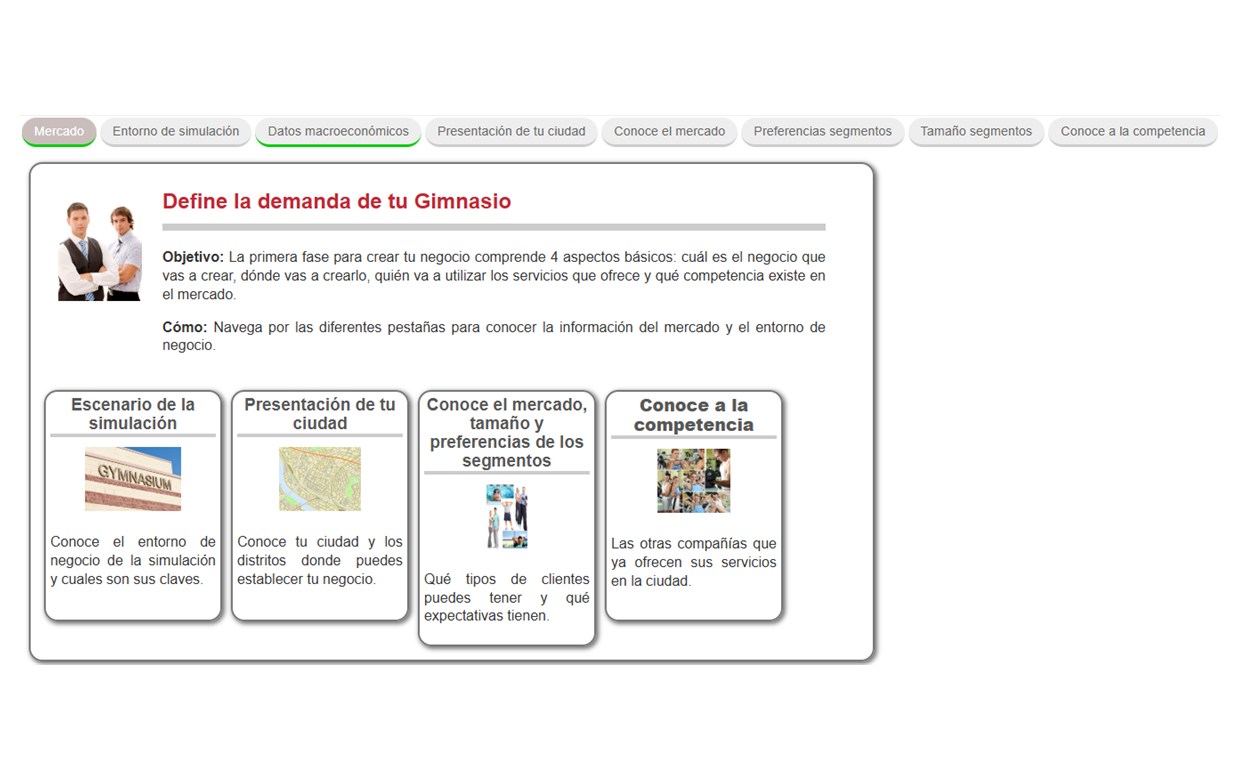
Task: Click the customer segments people image
Action: click(507, 516)
